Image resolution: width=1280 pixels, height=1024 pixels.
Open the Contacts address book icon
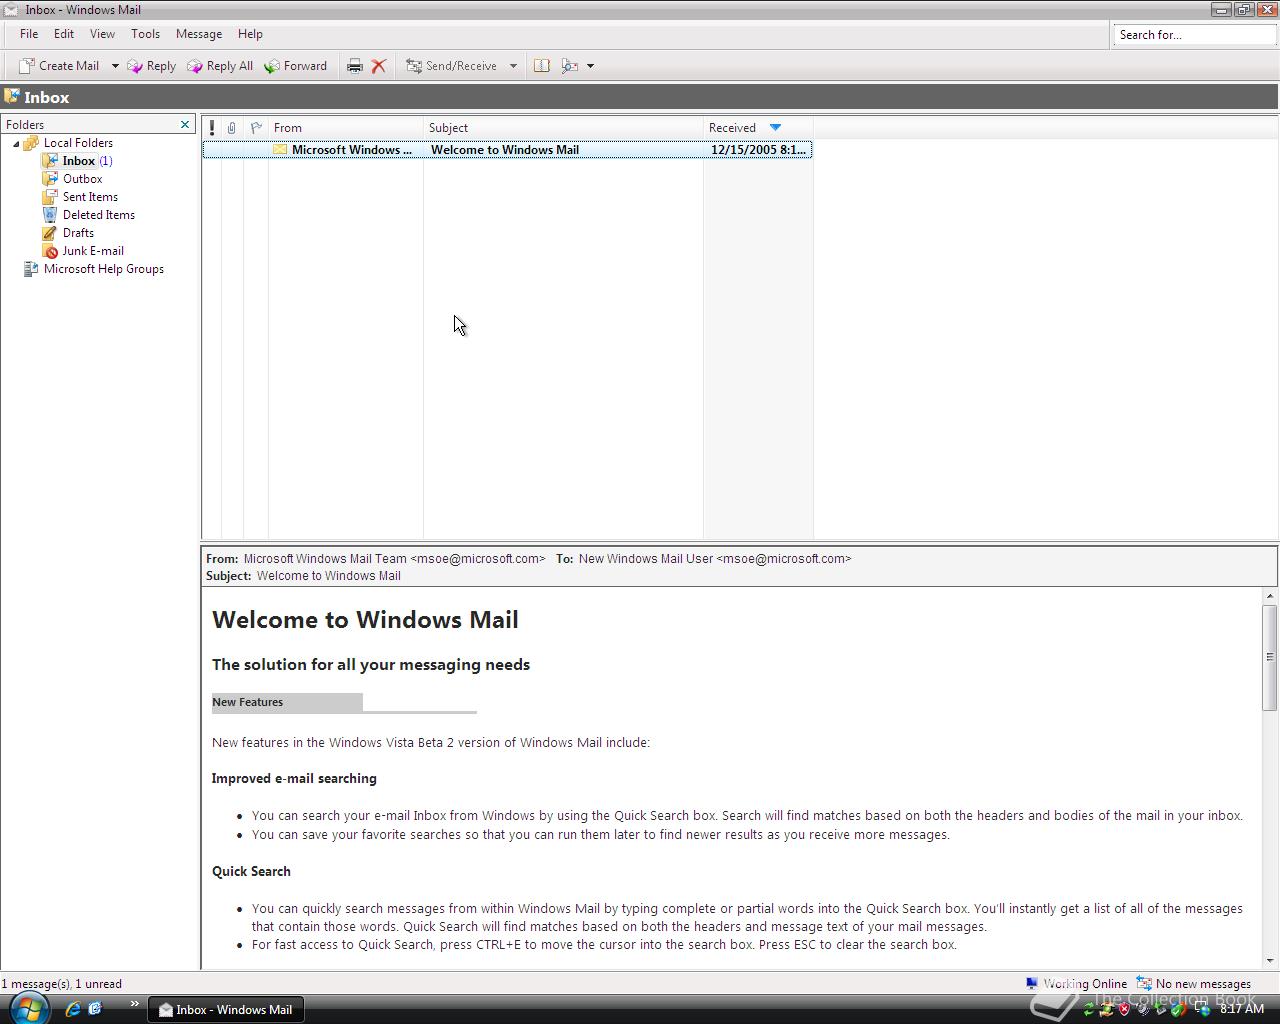[x=541, y=66]
